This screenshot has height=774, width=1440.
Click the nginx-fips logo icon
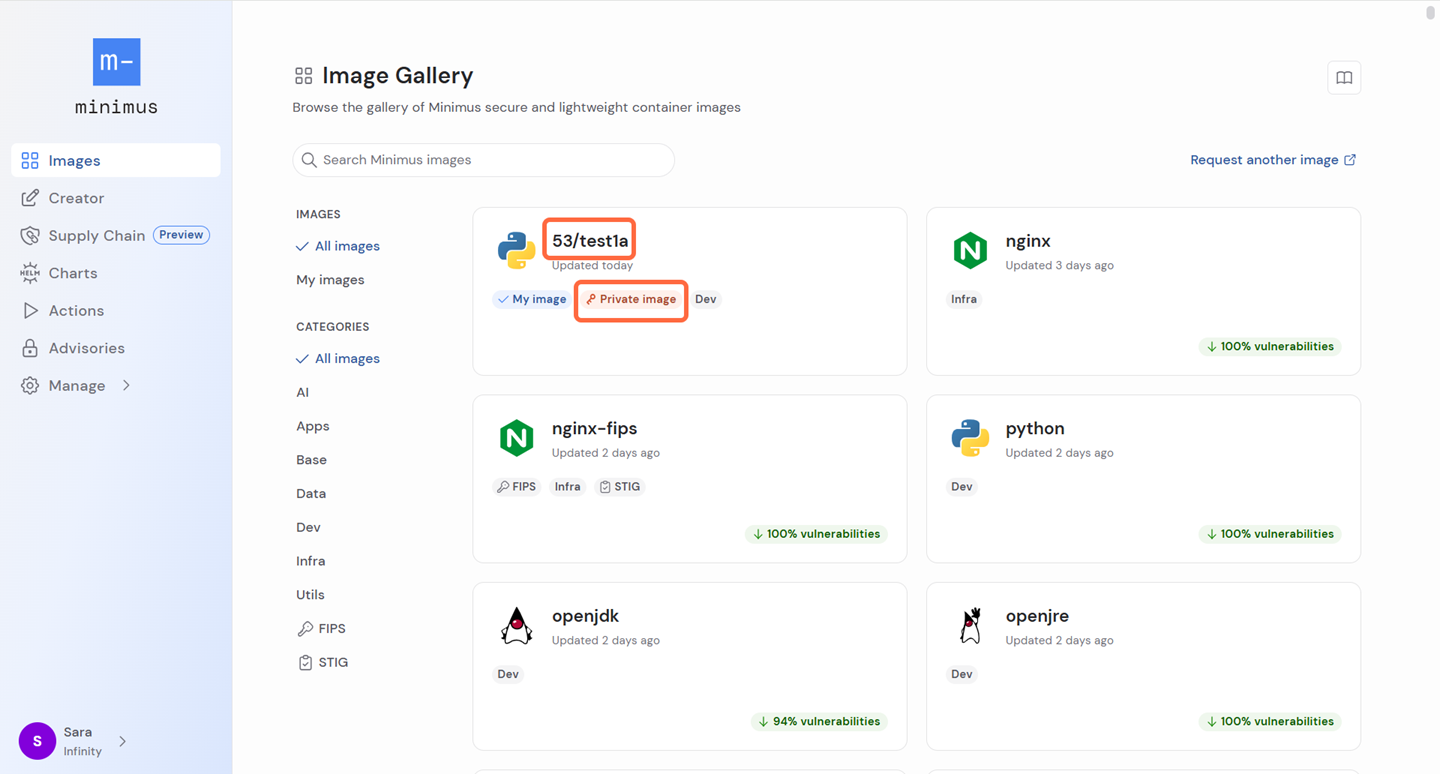pos(516,438)
